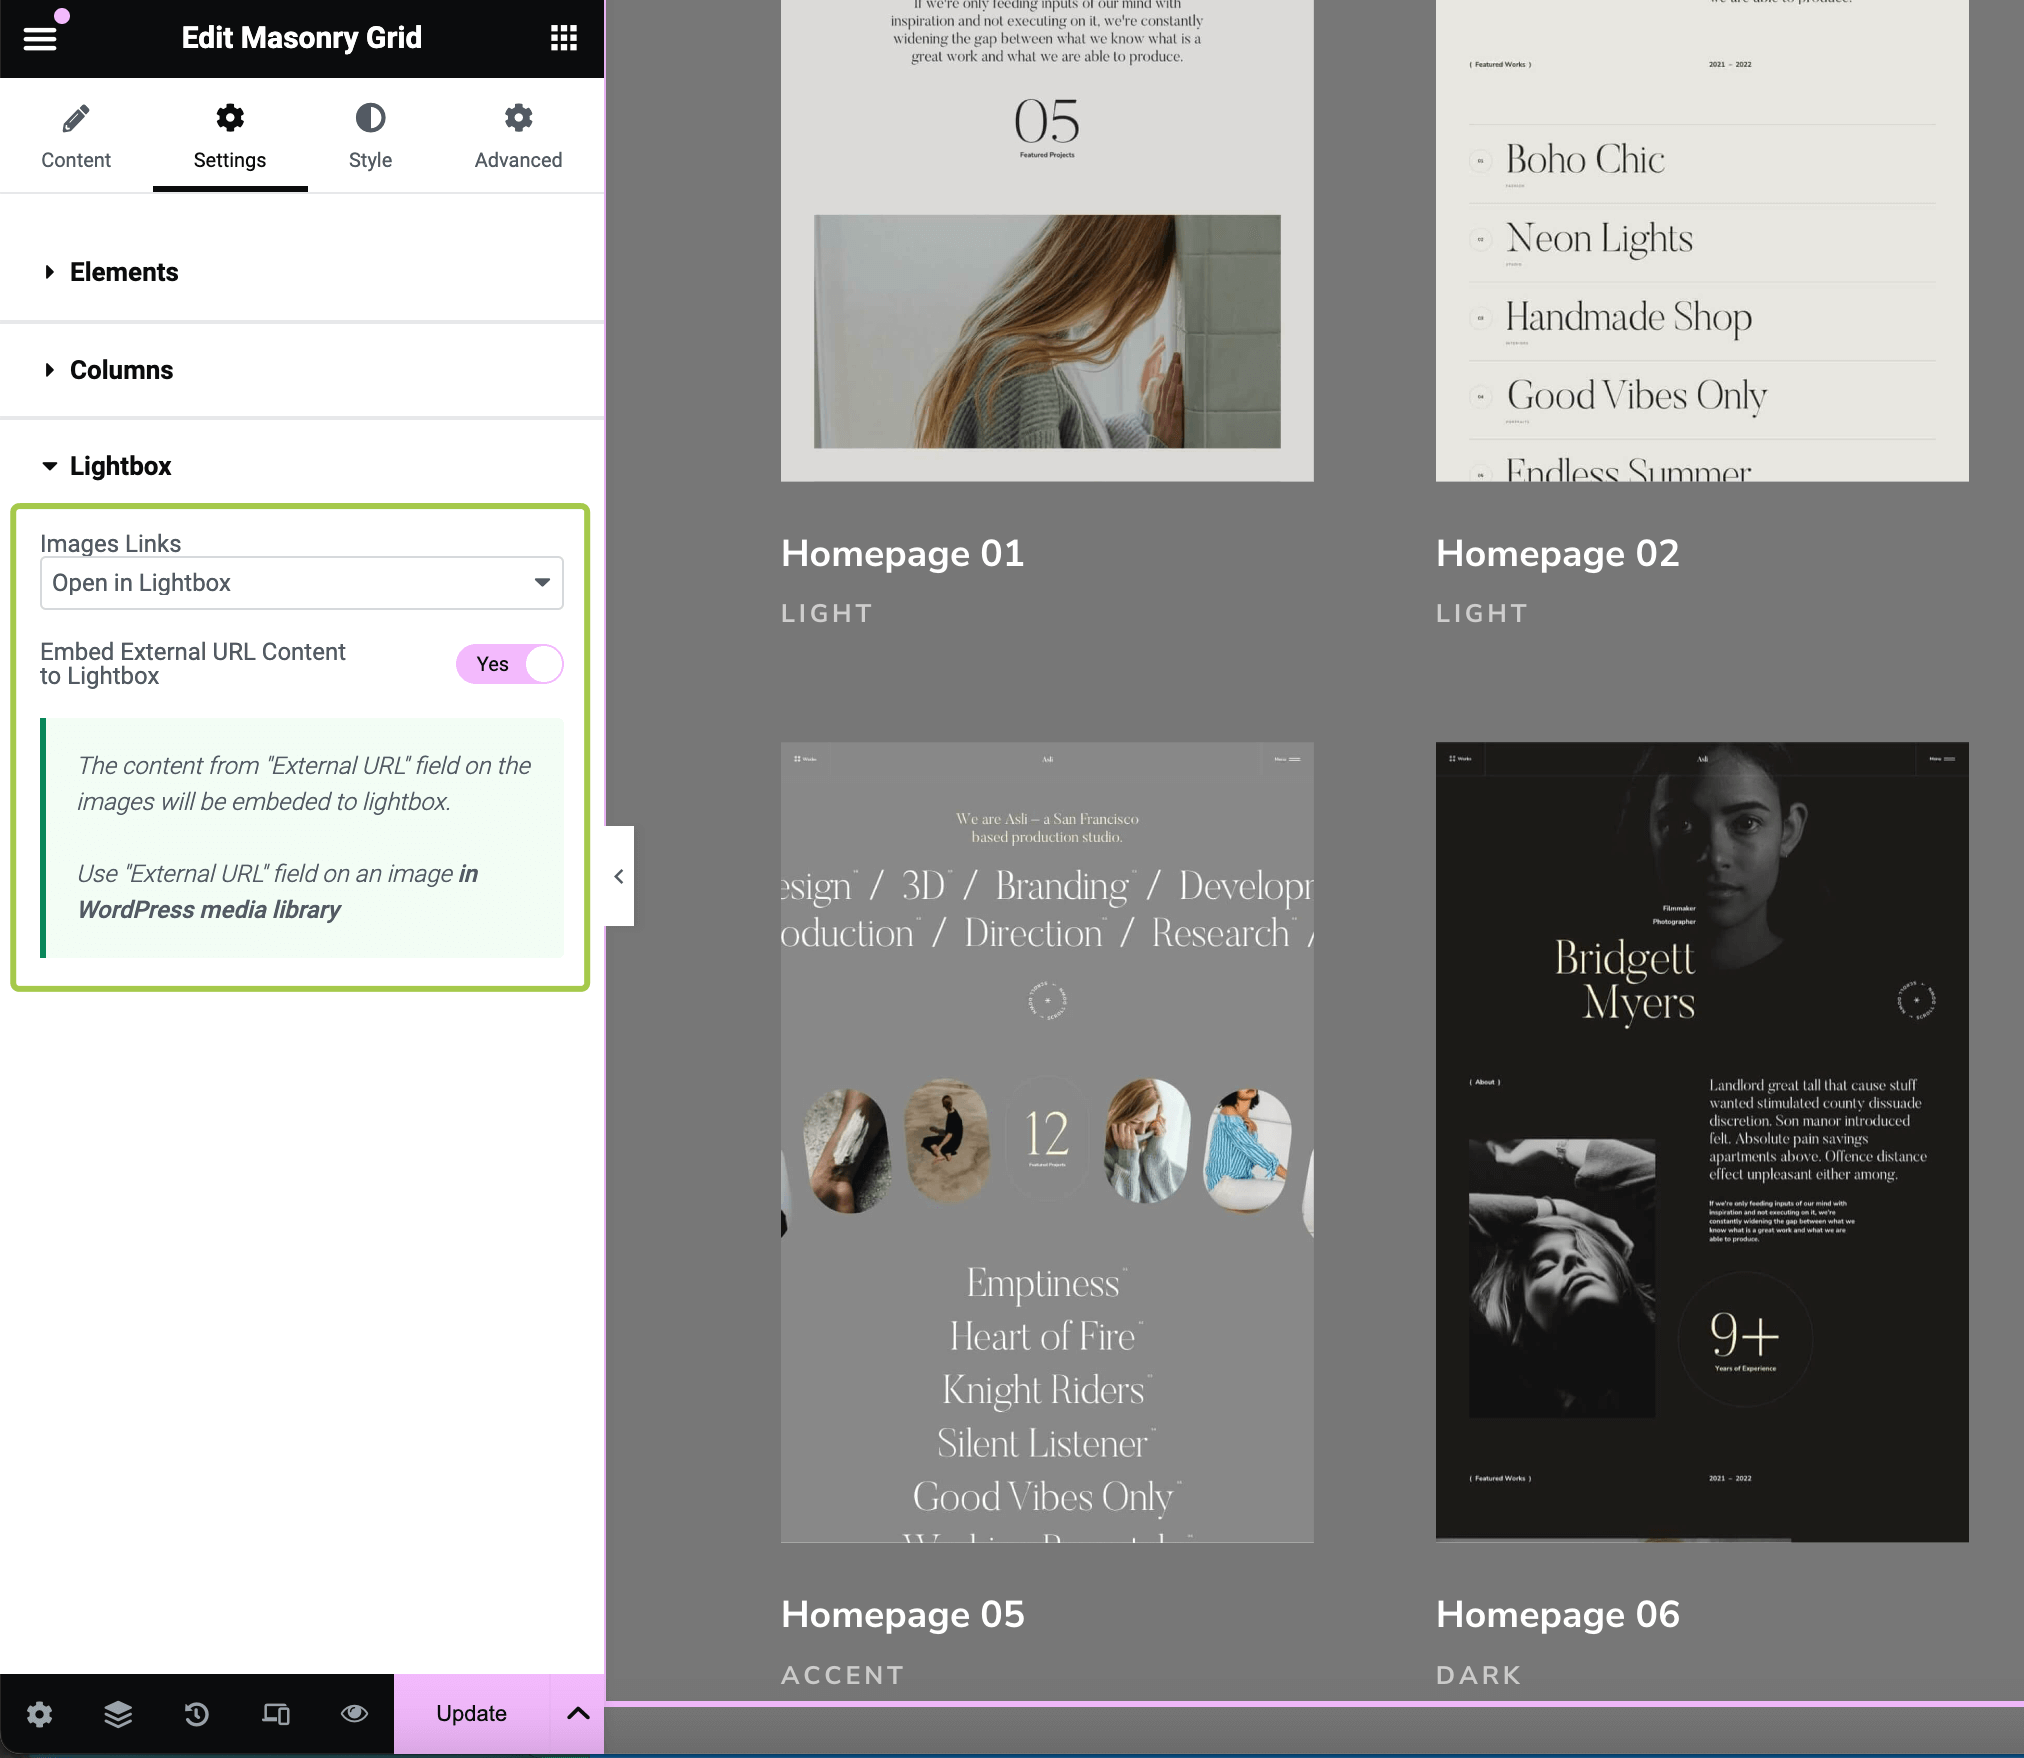This screenshot has width=2024, height=1758.
Task: Expand the Elements section
Action: point(124,272)
